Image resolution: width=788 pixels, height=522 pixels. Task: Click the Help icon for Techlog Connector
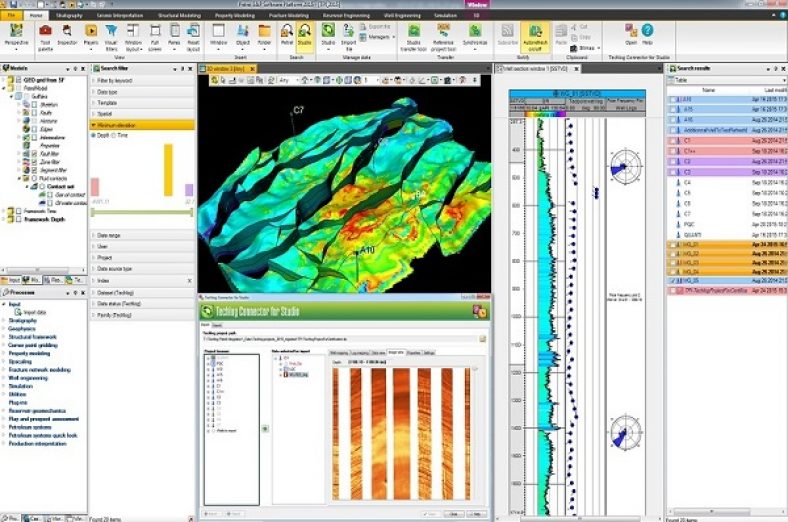click(x=647, y=35)
